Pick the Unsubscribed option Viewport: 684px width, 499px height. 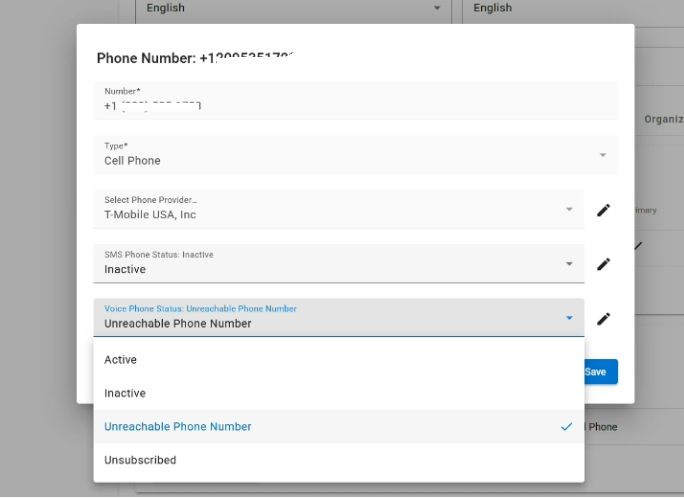tap(140, 461)
